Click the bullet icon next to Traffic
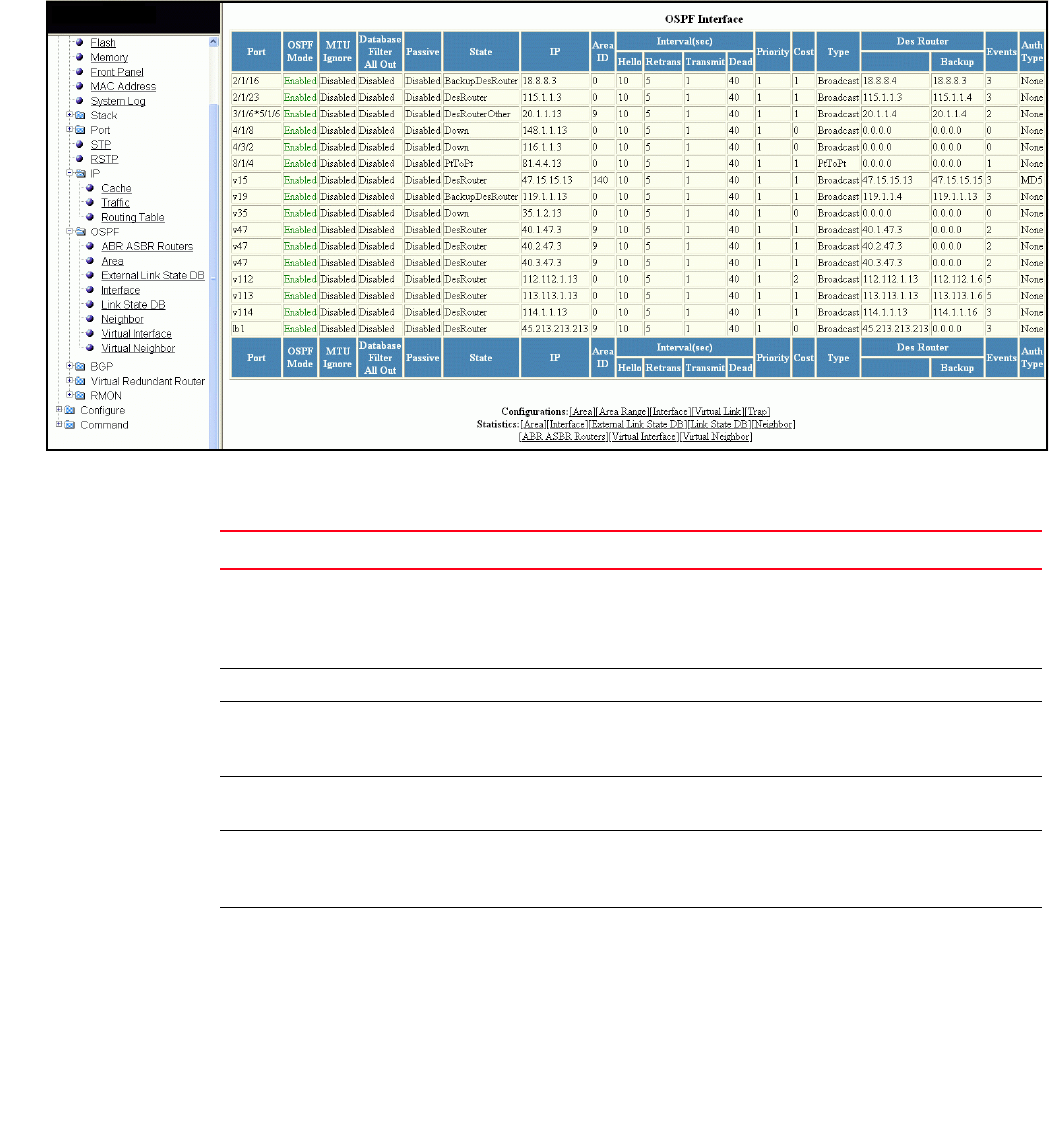Image resolution: width=1049 pixels, height=1136 pixels. [90, 202]
